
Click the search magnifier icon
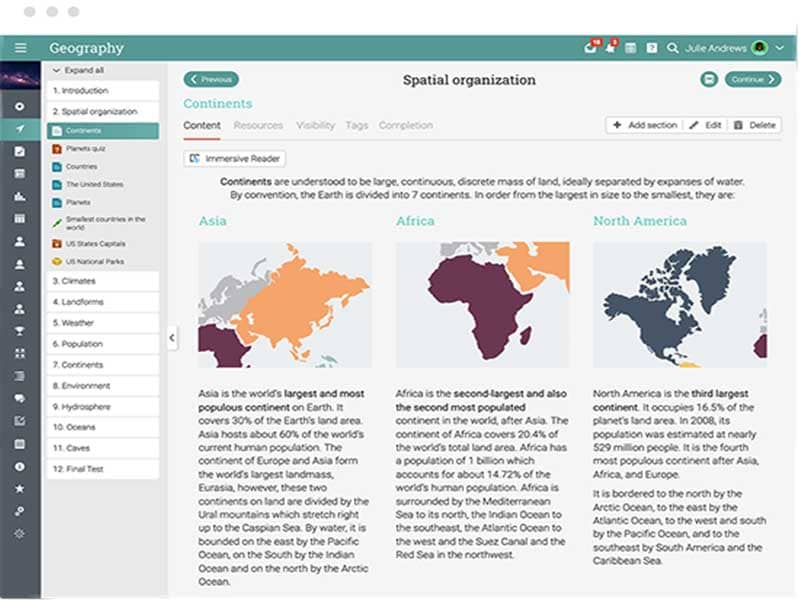[673, 48]
